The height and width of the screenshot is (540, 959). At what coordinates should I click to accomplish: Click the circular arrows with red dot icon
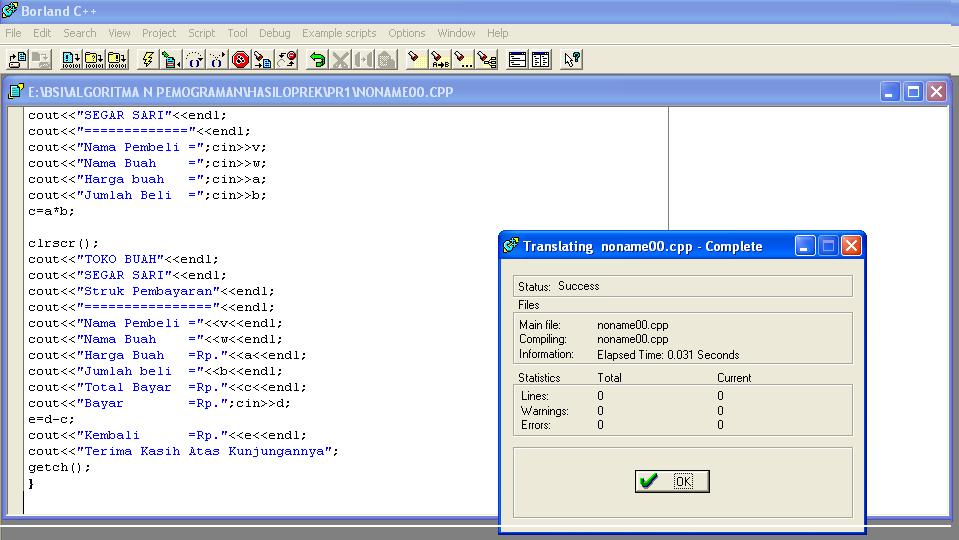click(x=287, y=59)
